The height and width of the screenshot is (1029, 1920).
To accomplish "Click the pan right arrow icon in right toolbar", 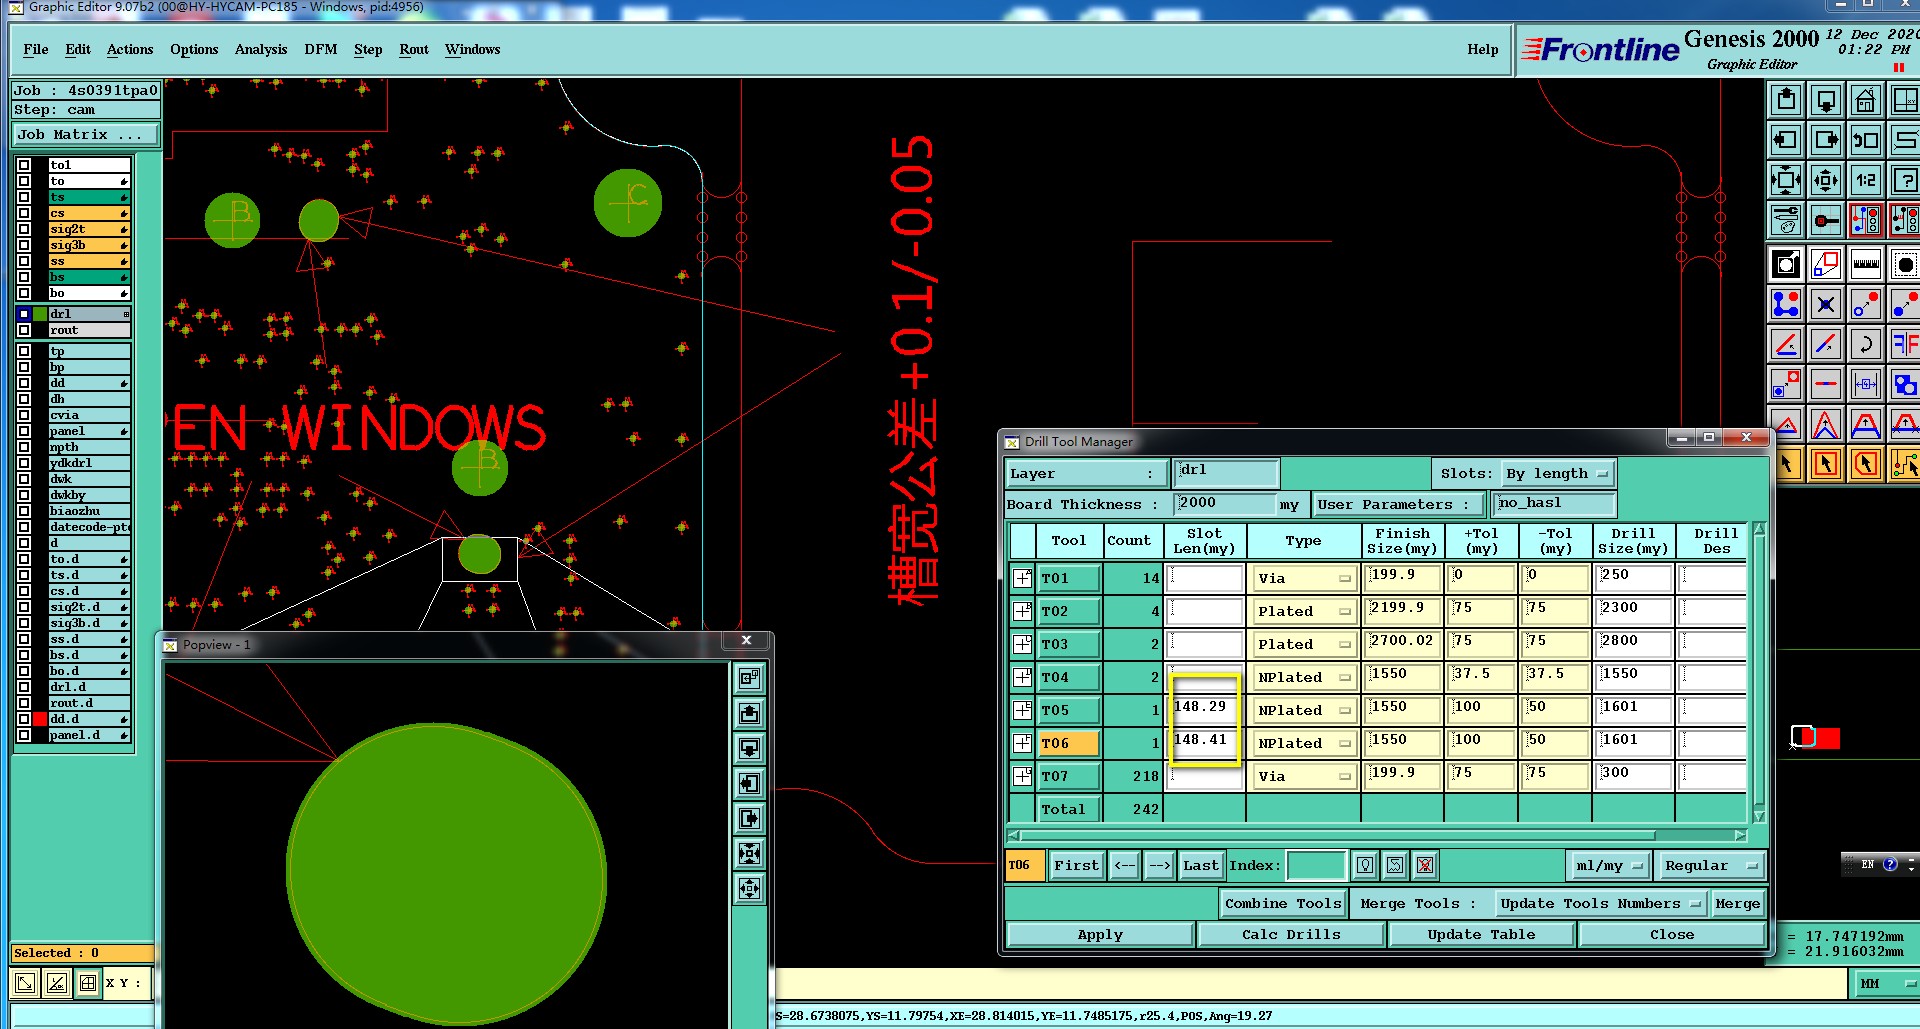I will click(x=1826, y=140).
